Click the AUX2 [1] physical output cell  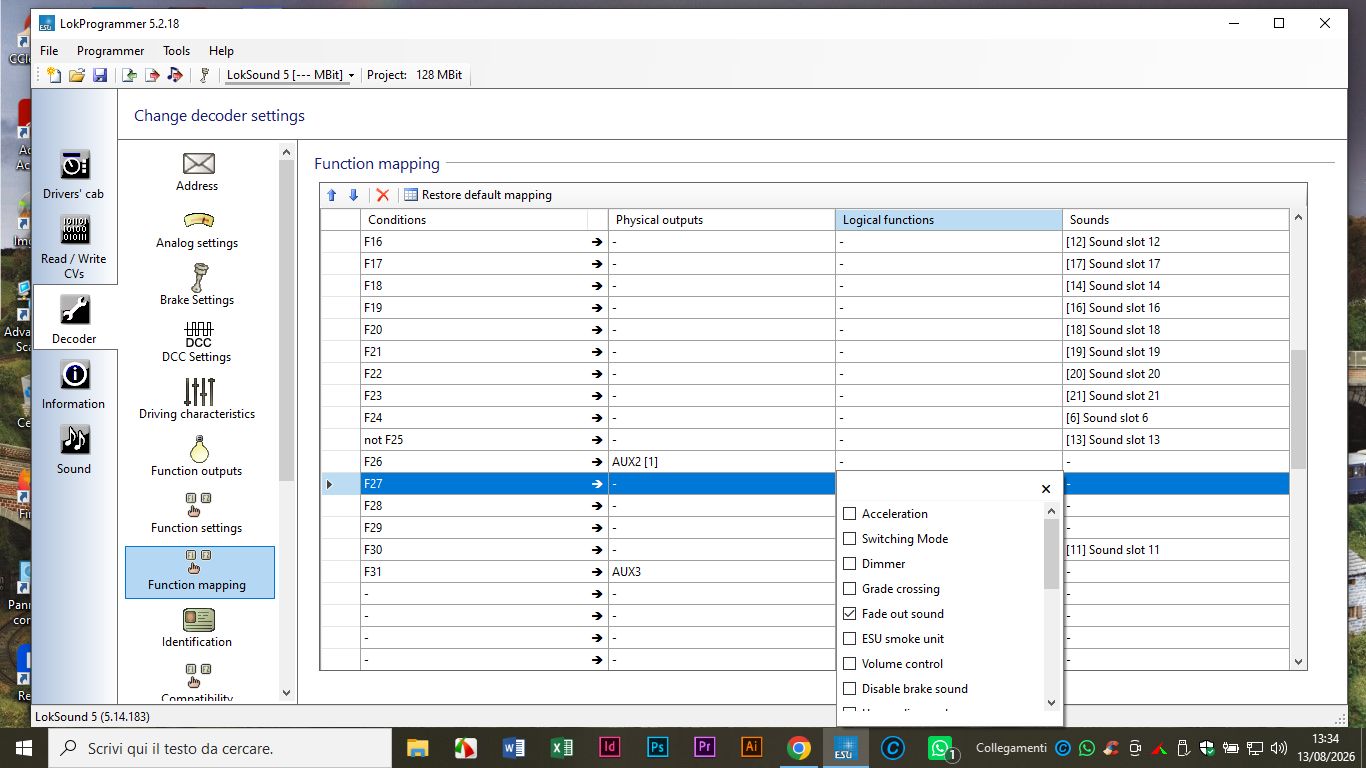(x=722, y=462)
